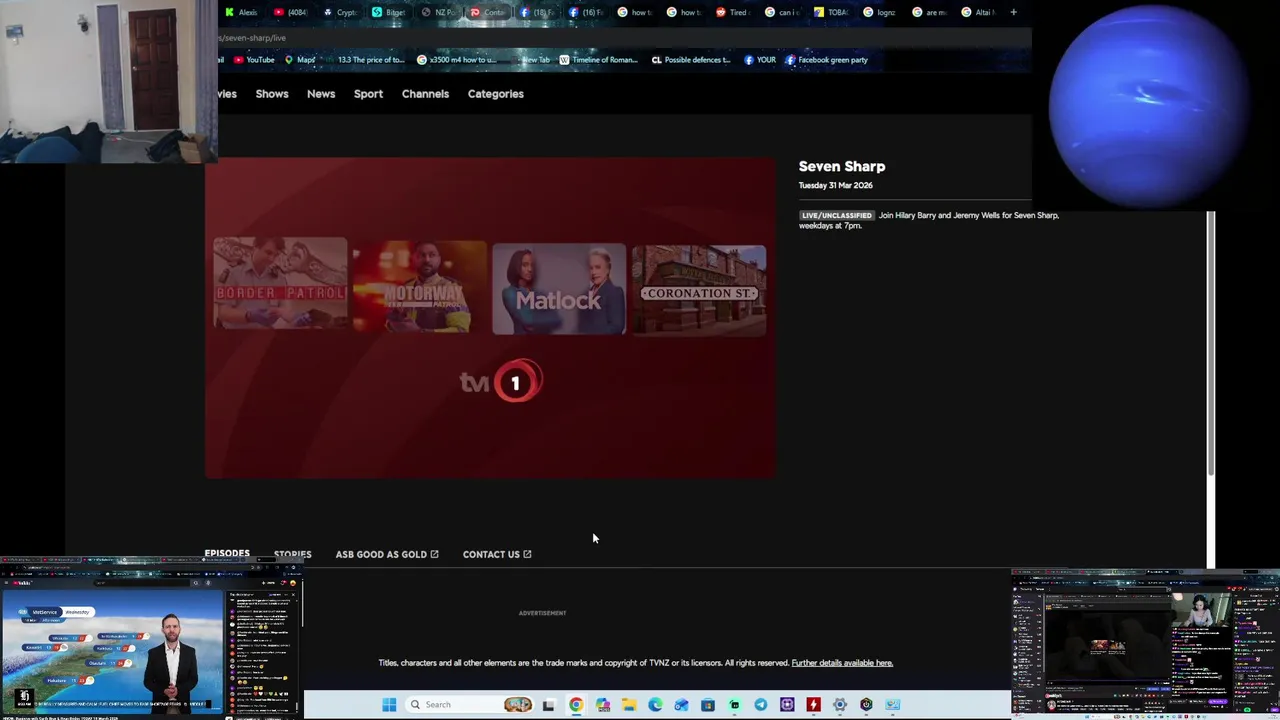Open the red lightning-bolt app in the taskbar
Viewport: 1280px width, 720px height.
pos(813,705)
